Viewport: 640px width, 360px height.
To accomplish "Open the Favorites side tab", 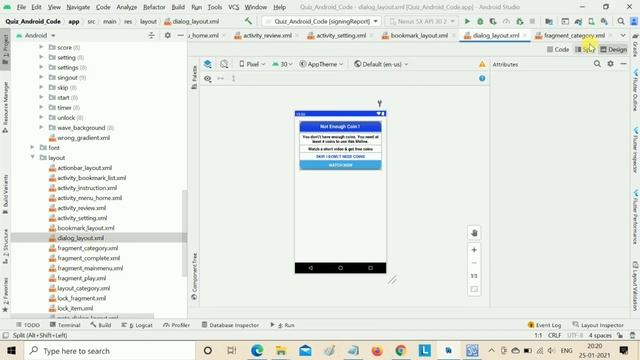I will (5, 295).
